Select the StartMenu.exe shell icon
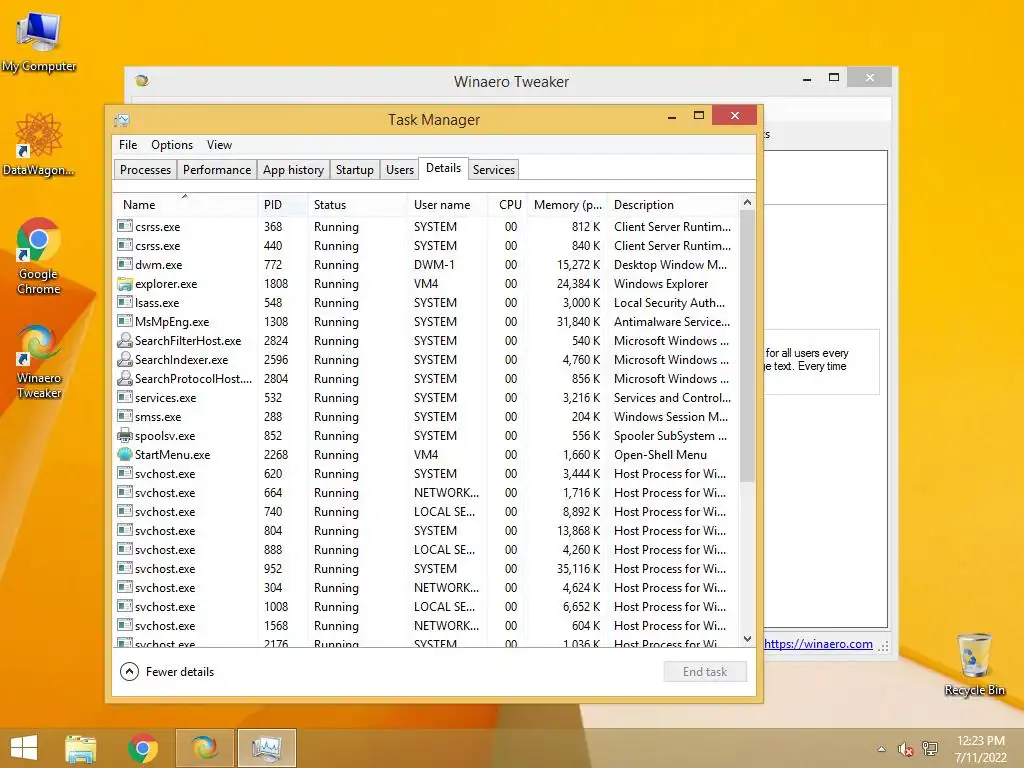 [125, 454]
